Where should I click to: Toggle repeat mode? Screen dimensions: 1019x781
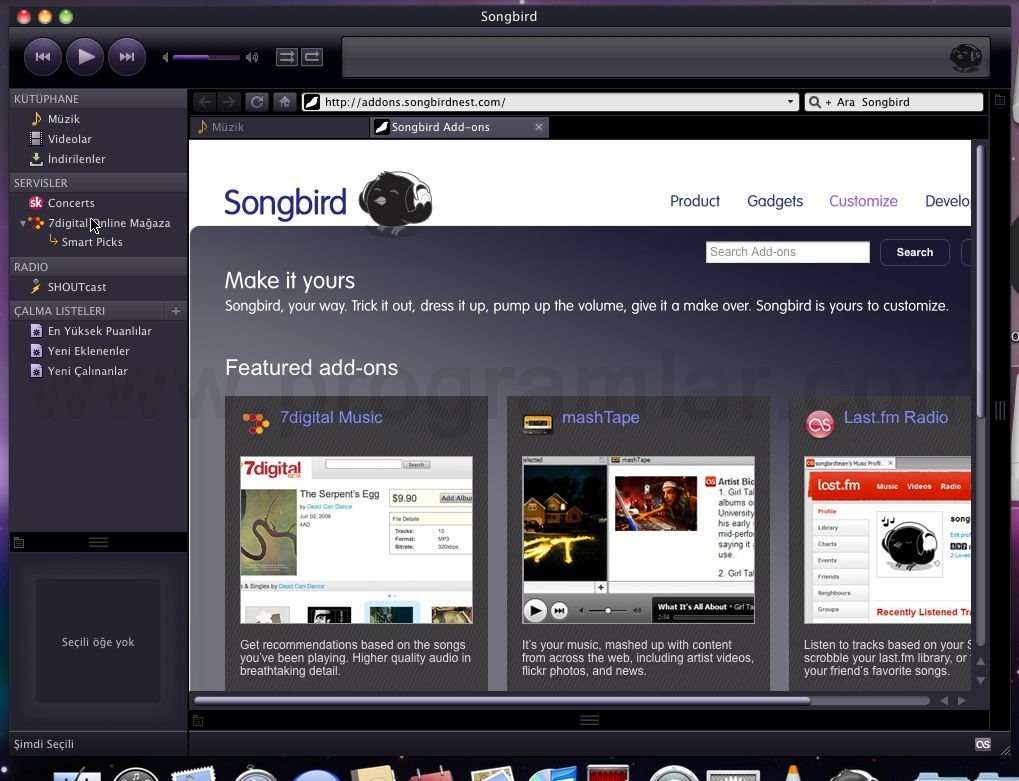coord(312,57)
